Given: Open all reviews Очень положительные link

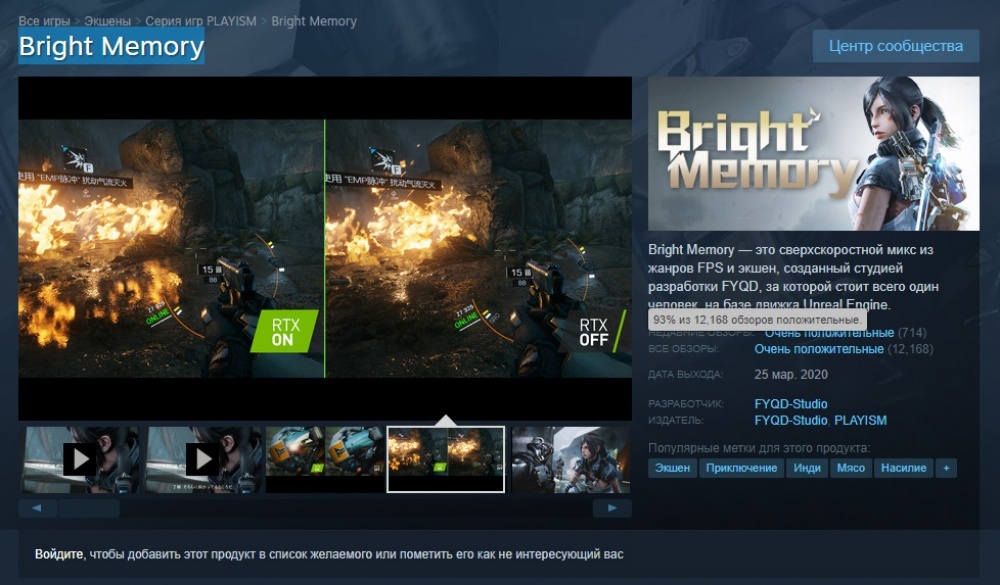Looking at the screenshot, I should (819, 349).
